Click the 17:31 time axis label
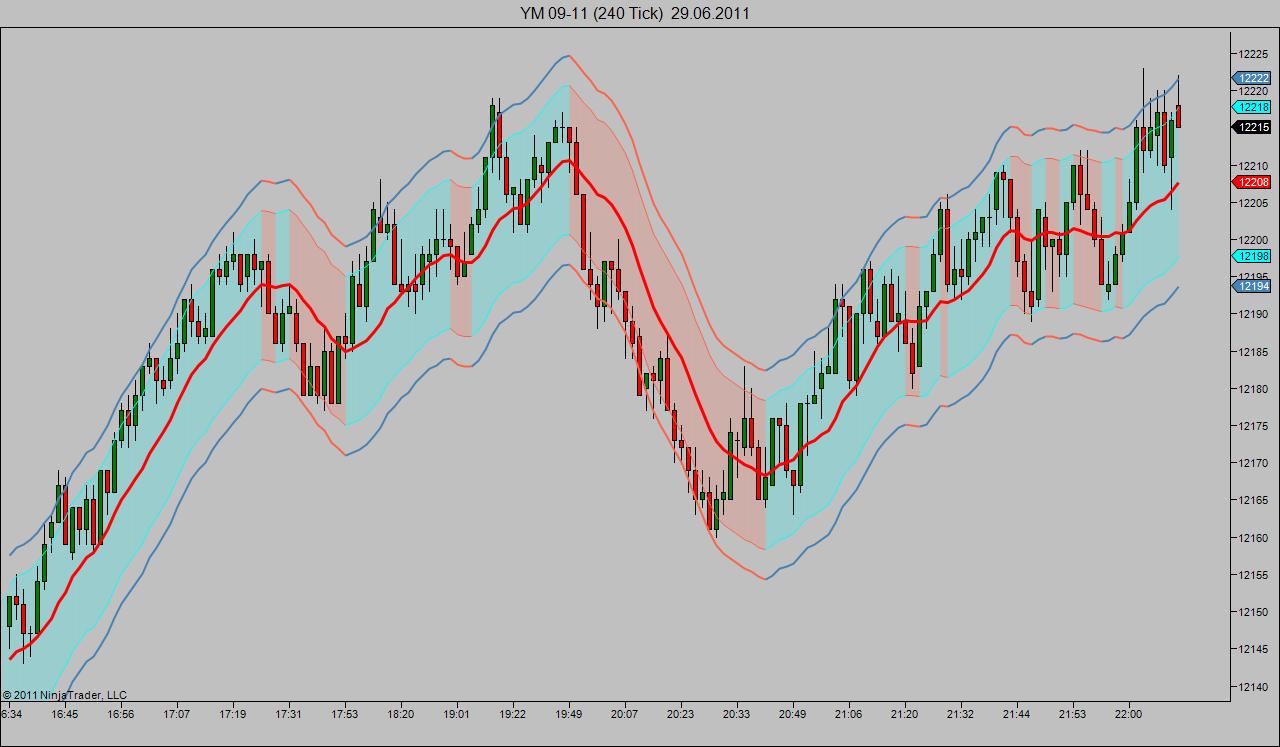The image size is (1280, 747). (289, 715)
